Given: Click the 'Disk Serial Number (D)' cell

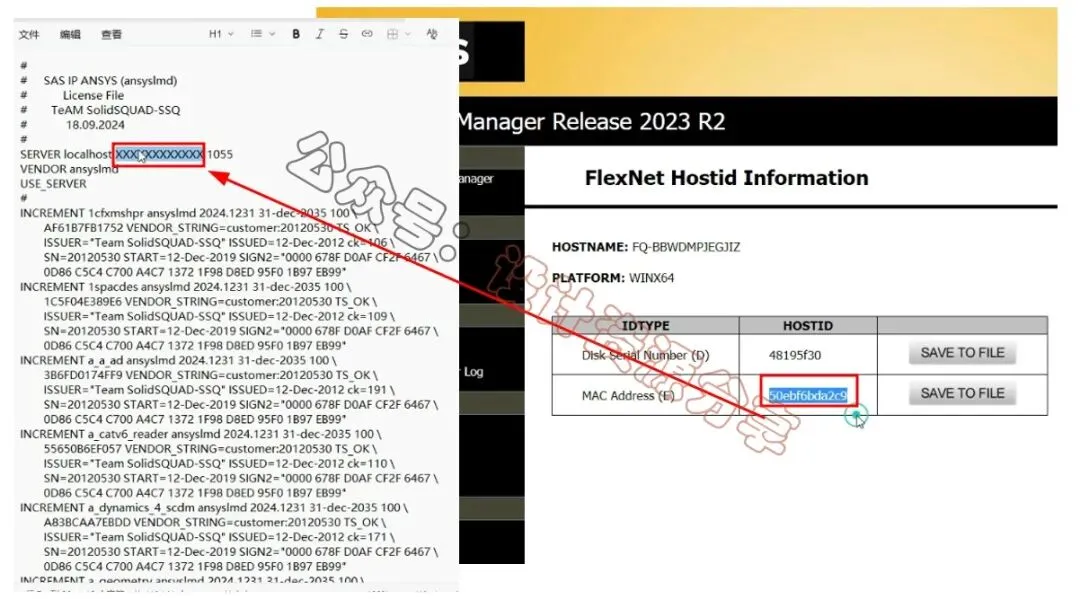Looking at the screenshot, I should pos(645,355).
